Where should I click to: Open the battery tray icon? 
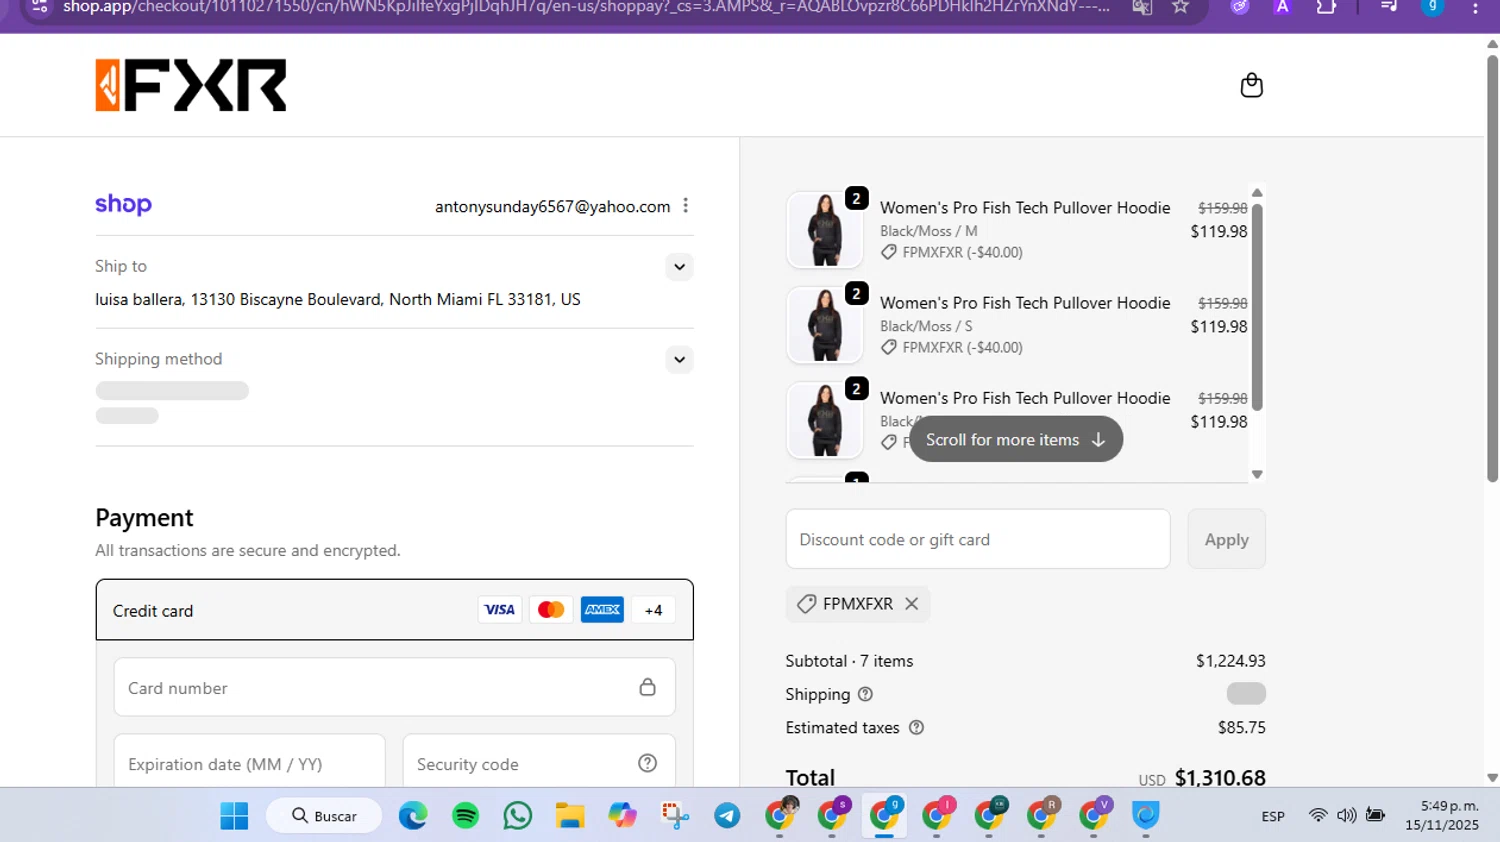click(x=1376, y=816)
